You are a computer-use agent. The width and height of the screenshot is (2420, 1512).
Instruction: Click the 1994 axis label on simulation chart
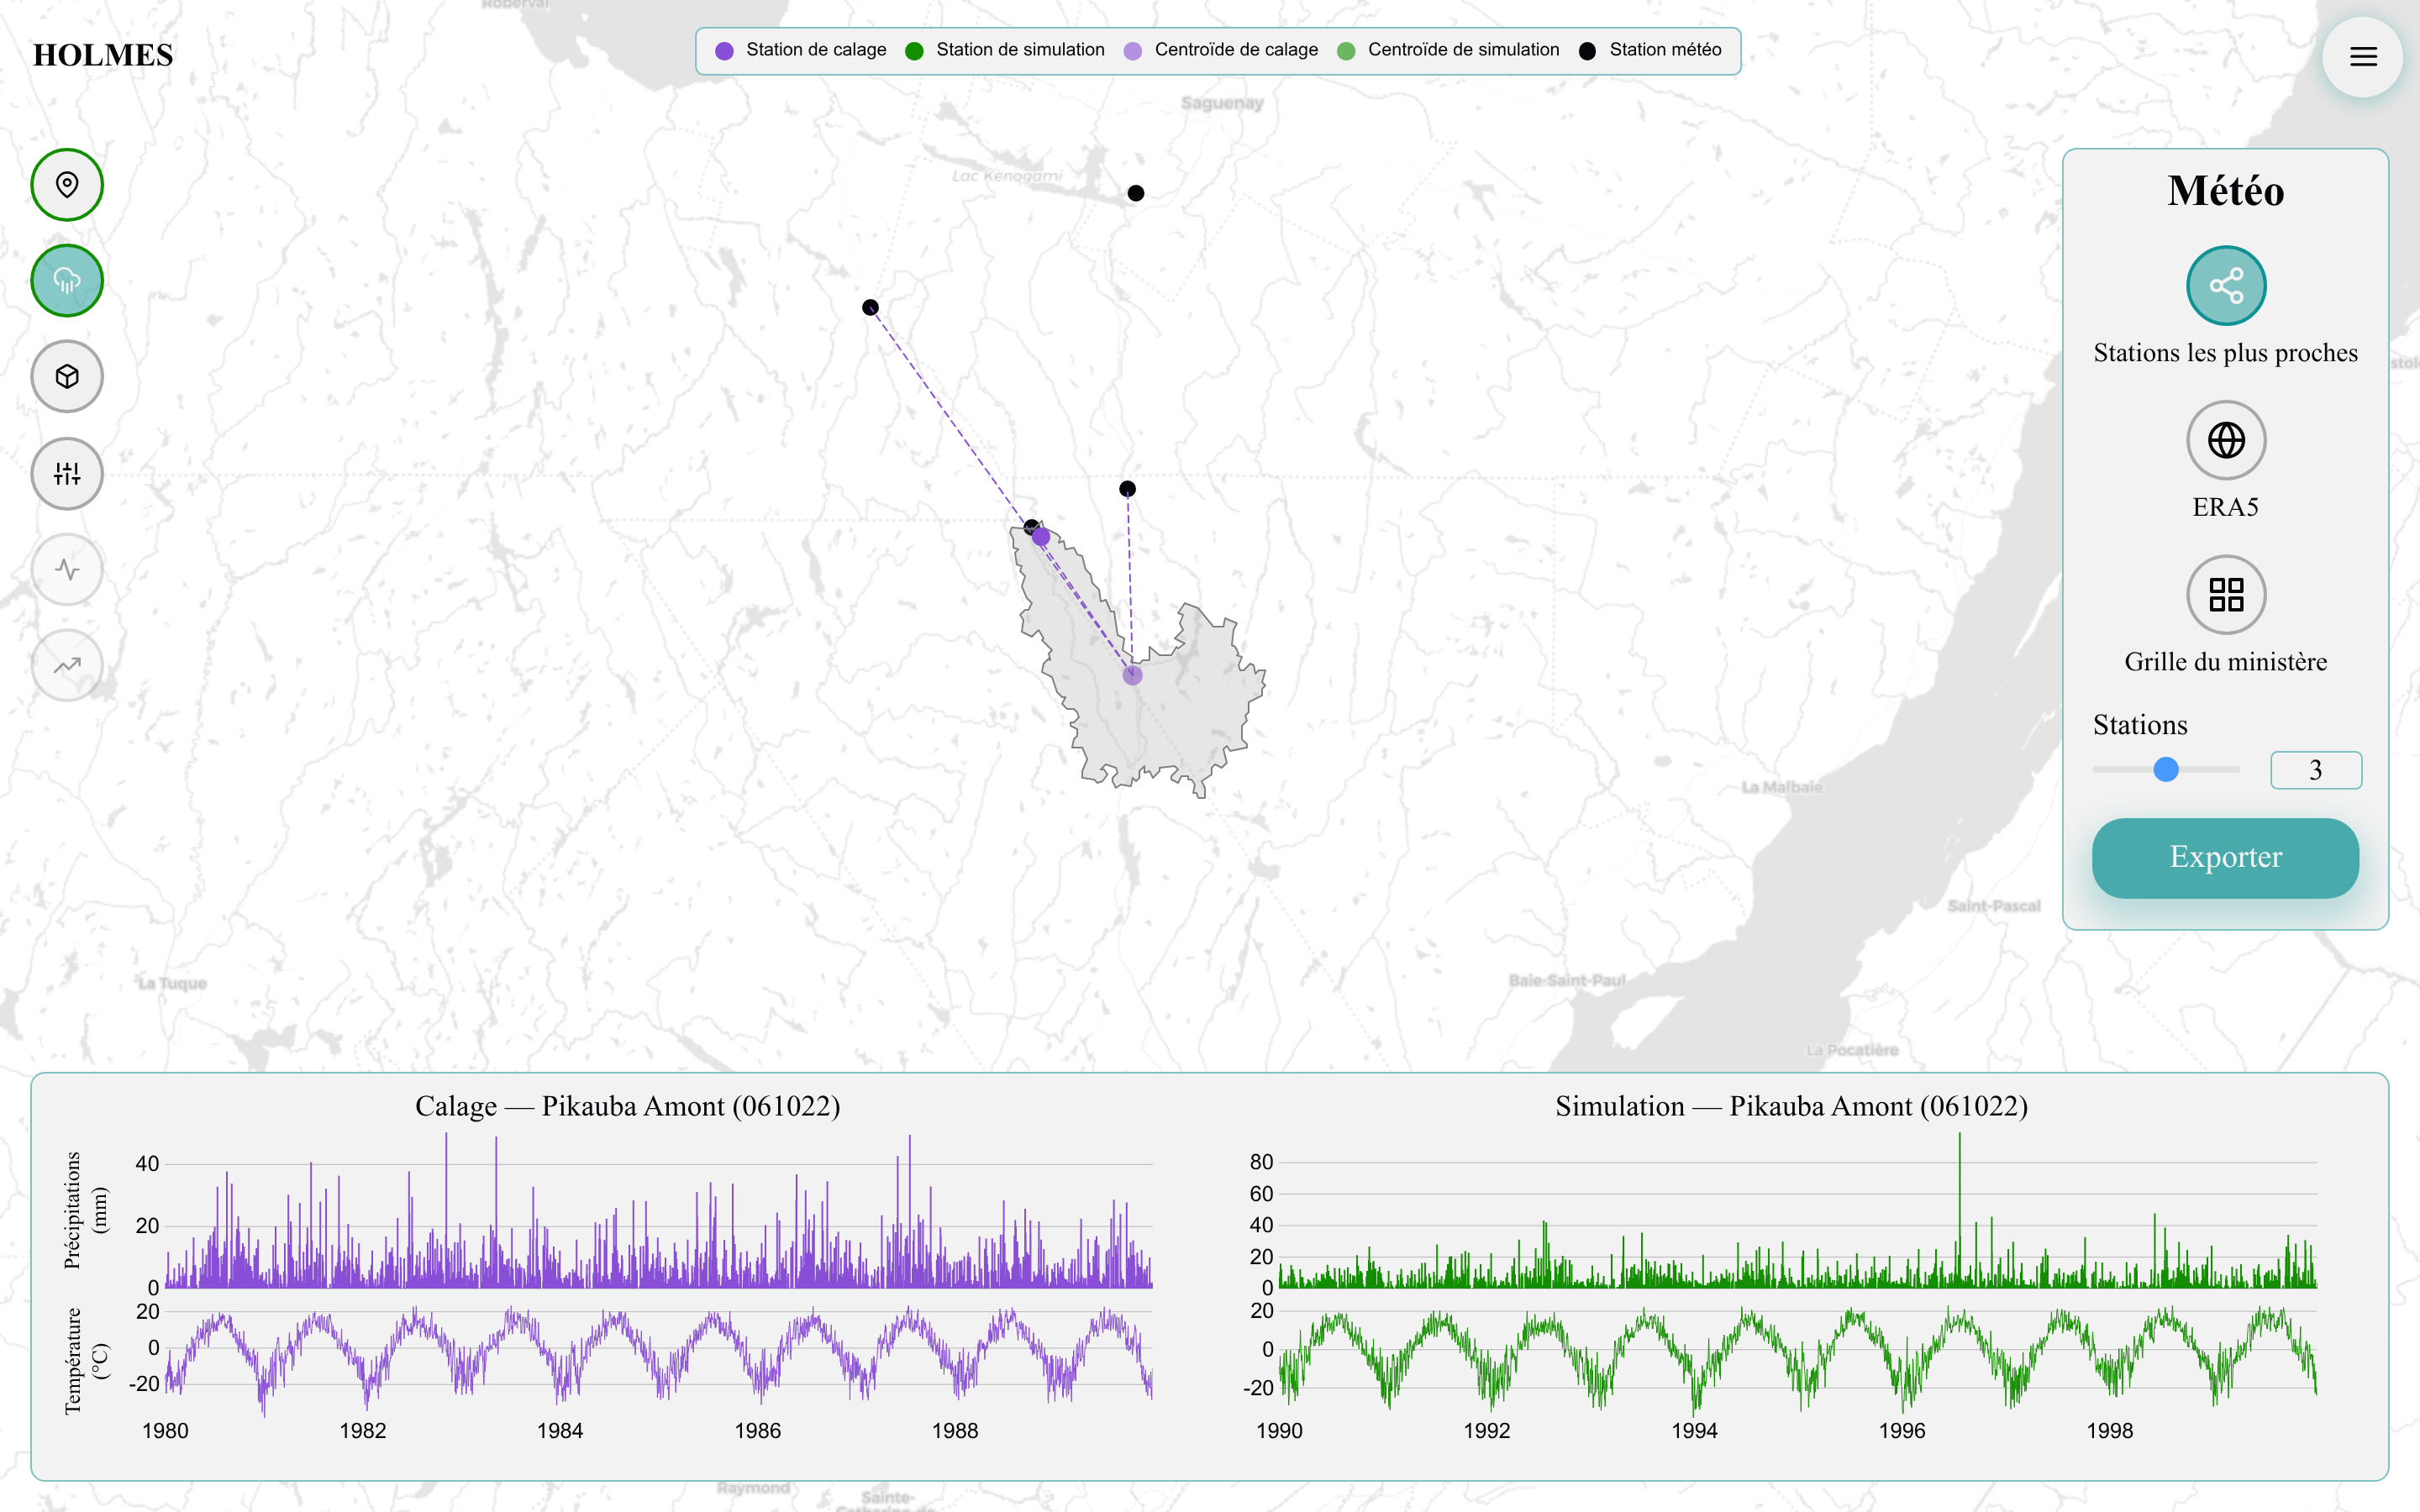point(1694,1431)
